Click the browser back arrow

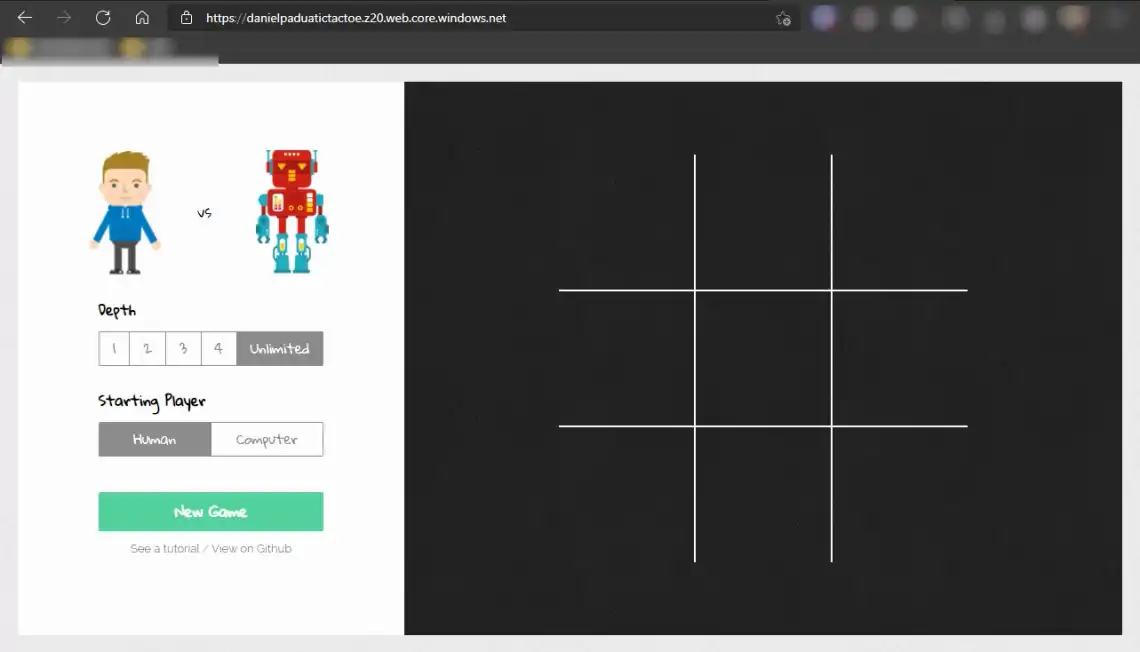tap(24, 17)
